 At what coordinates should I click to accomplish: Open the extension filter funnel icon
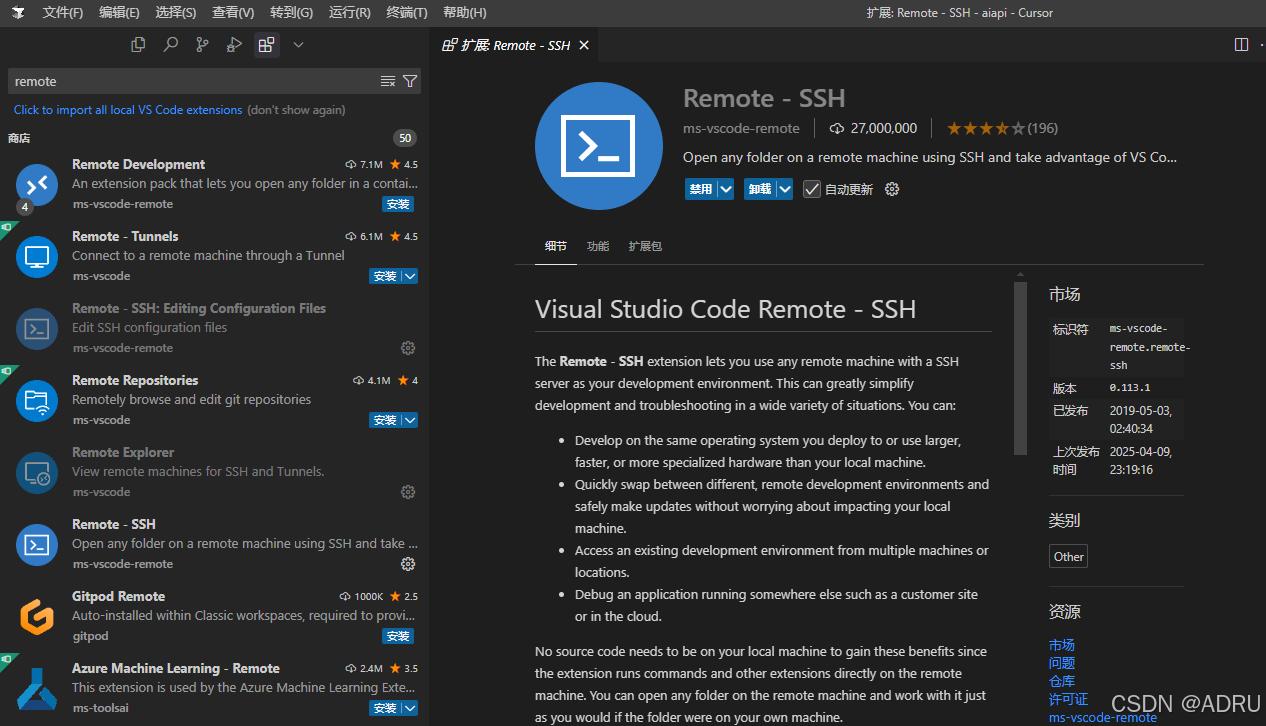pyautogui.click(x=410, y=81)
